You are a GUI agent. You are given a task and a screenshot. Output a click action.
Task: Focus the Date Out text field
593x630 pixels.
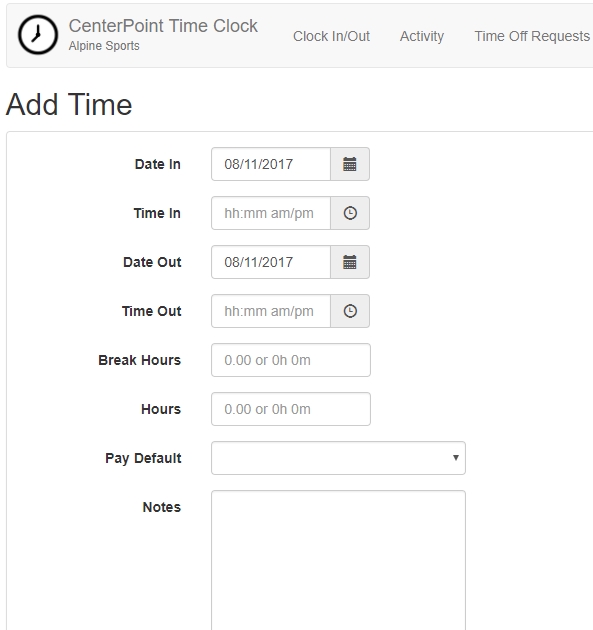coord(271,262)
